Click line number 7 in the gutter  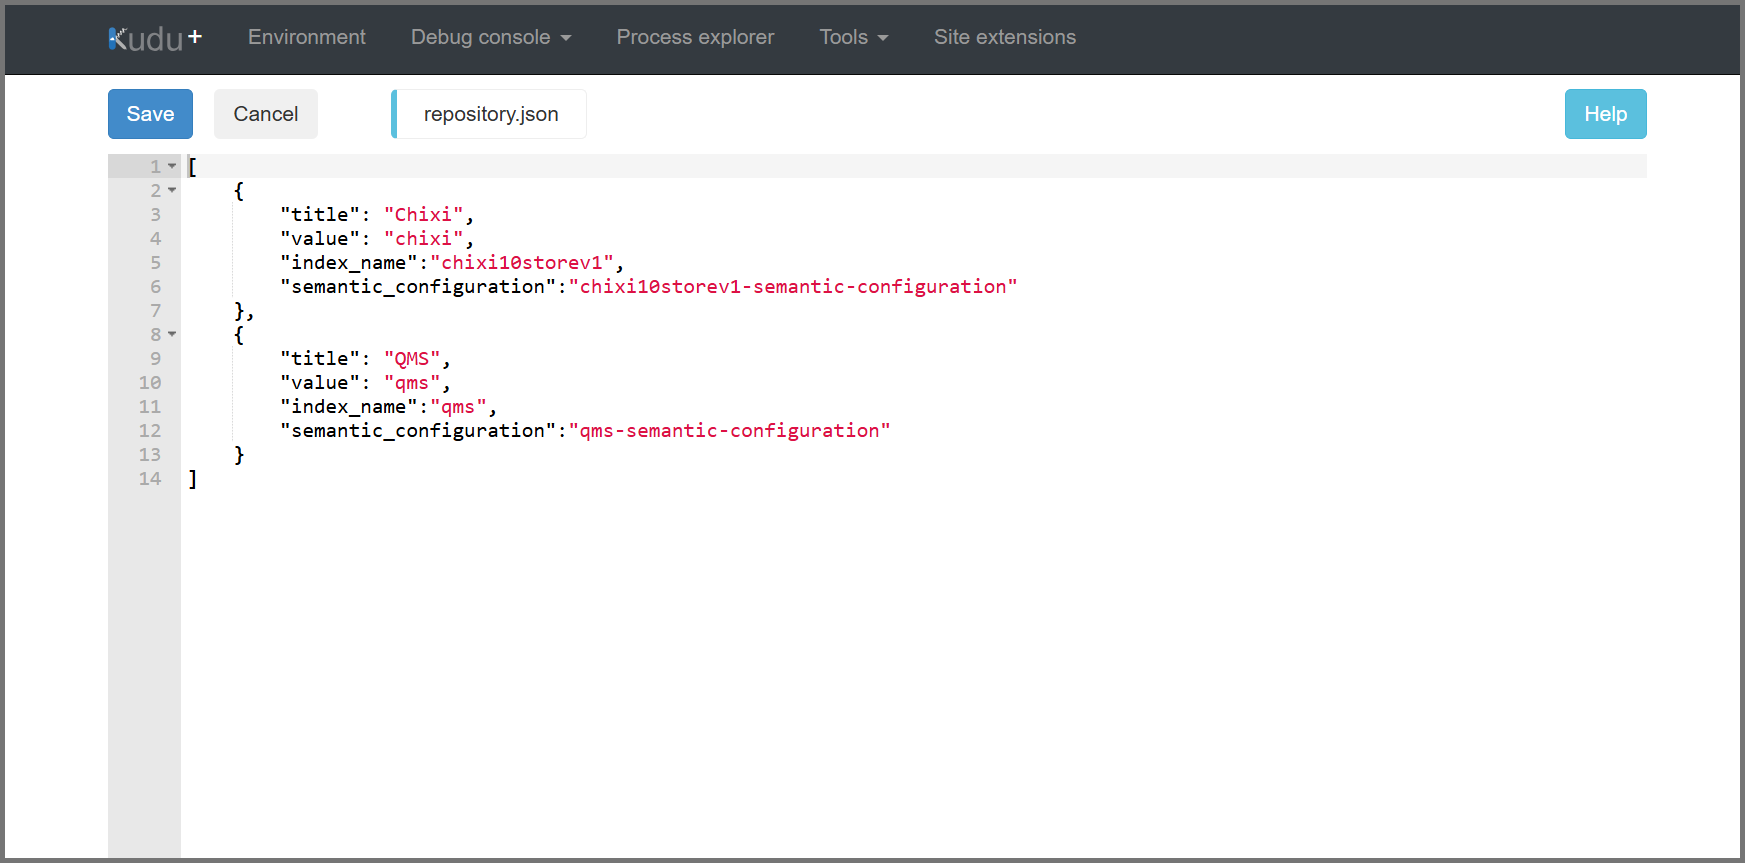(155, 311)
